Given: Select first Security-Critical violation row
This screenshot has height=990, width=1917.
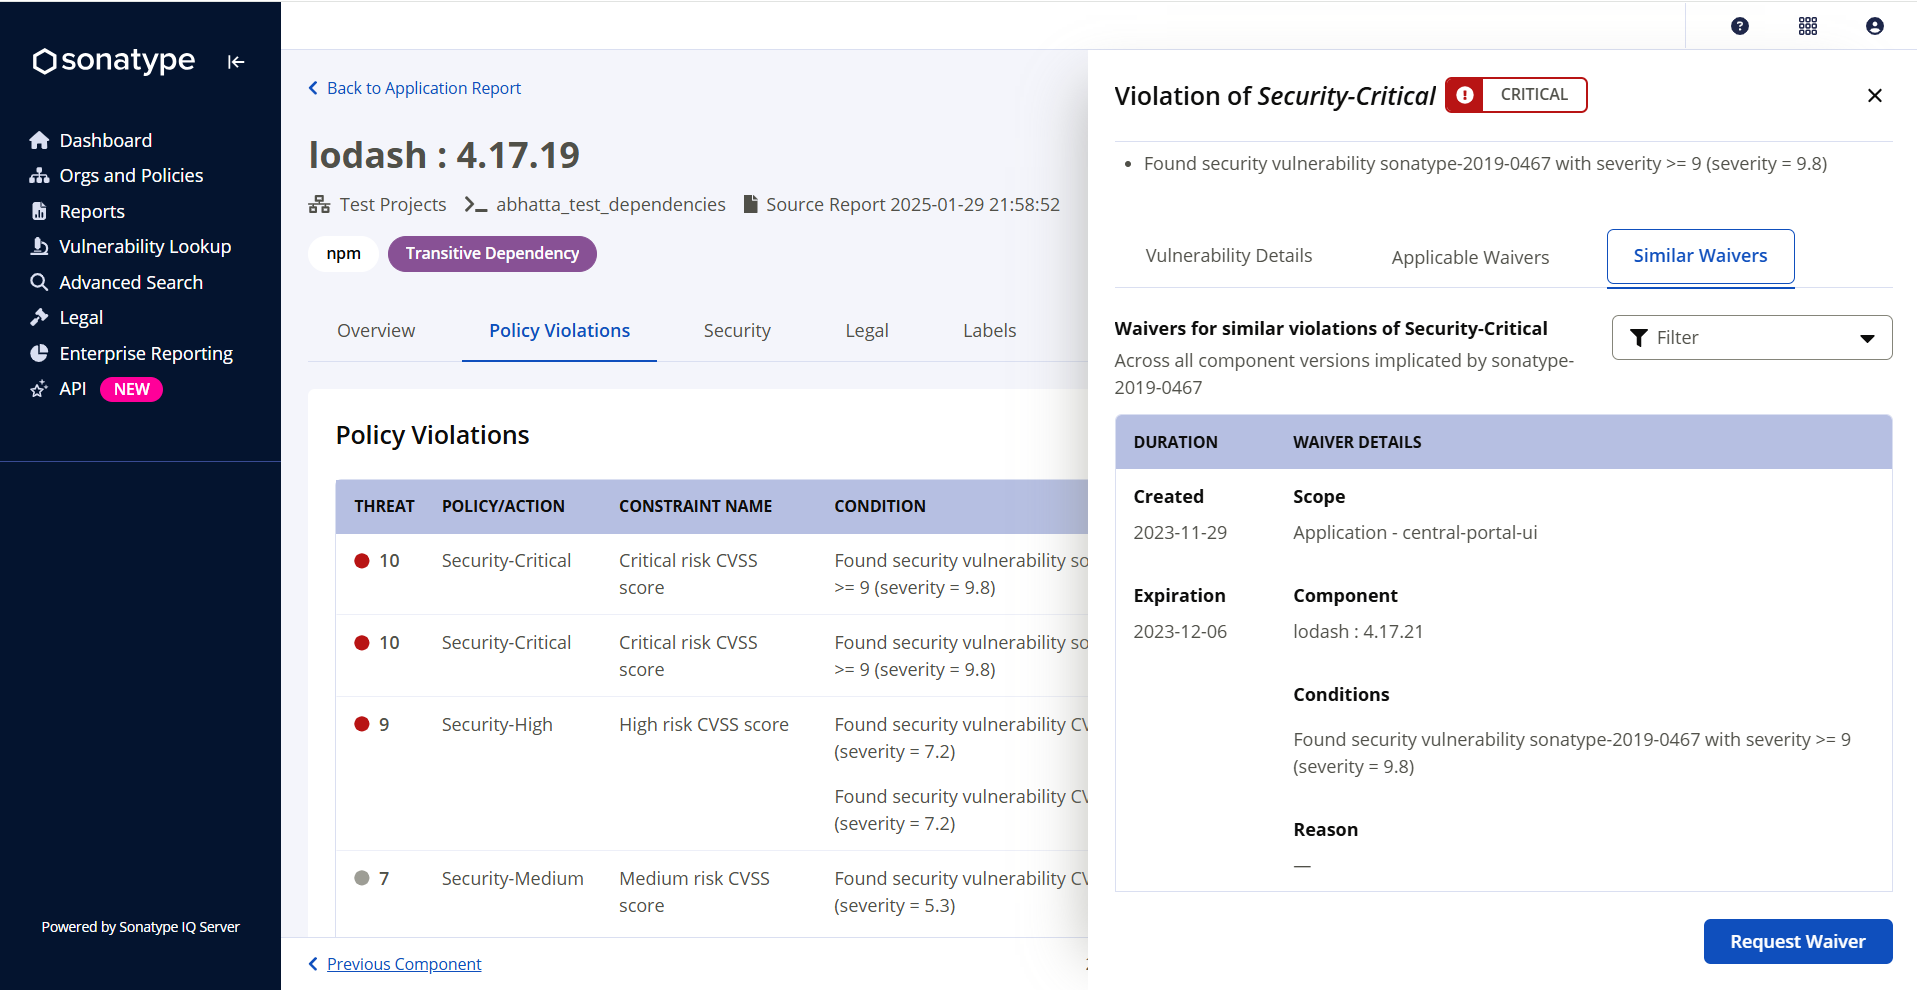Looking at the screenshot, I should point(712,574).
